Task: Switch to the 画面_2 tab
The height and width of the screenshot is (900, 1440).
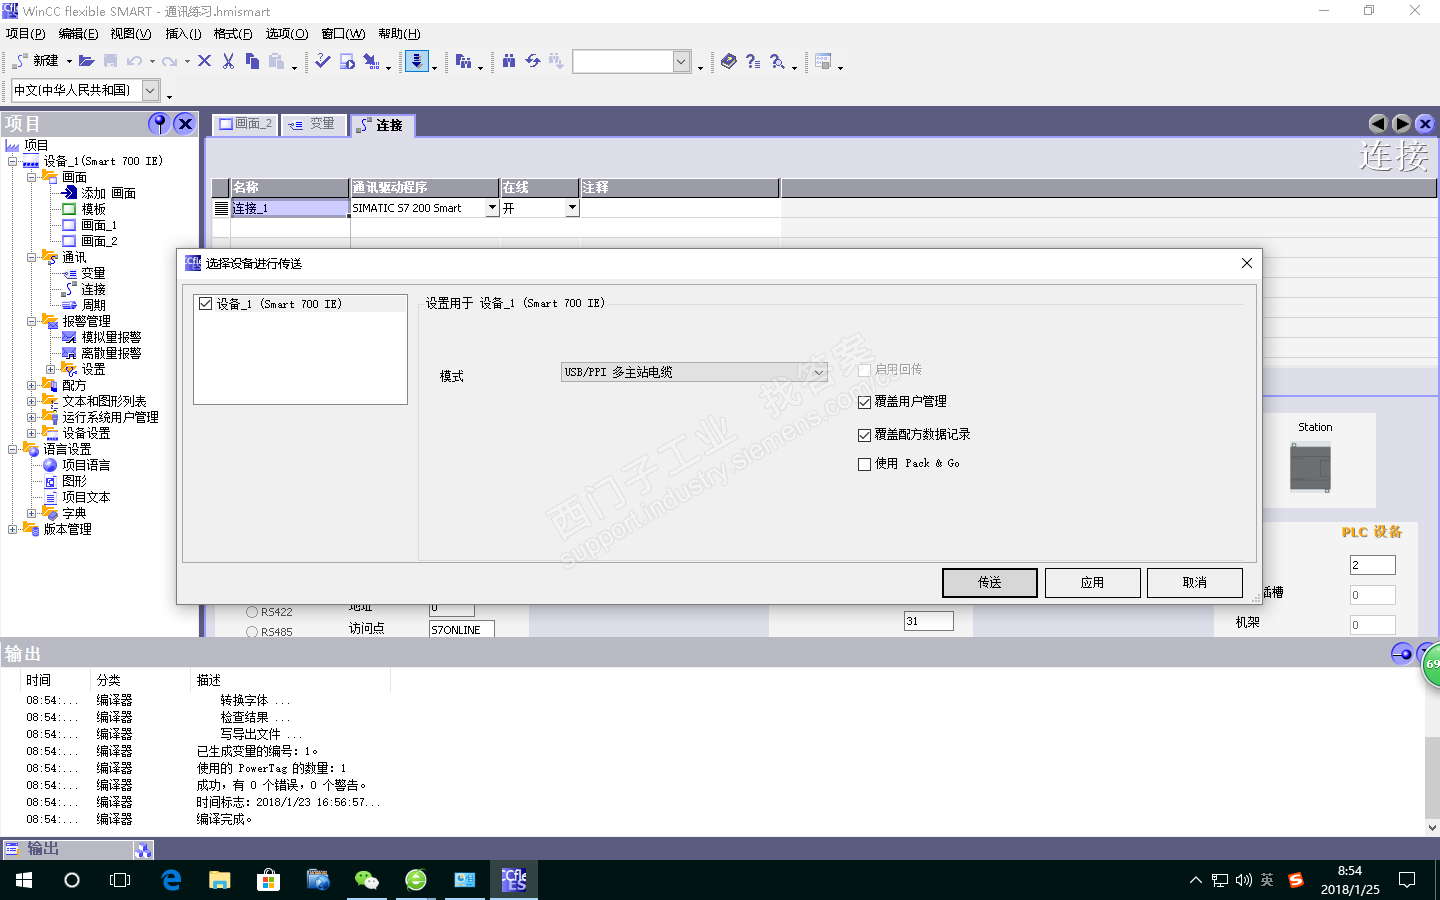Action: (246, 124)
